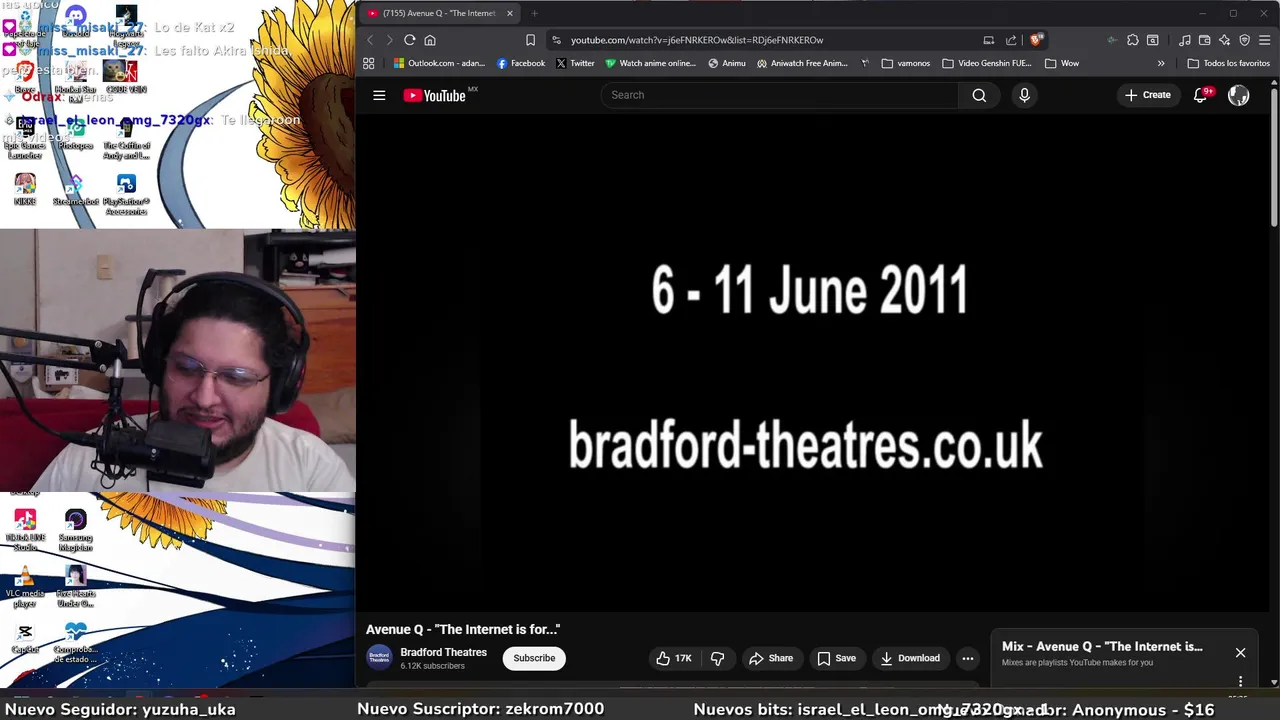
Task: Reload the page with the browser refresh icon
Action: point(410,40)
